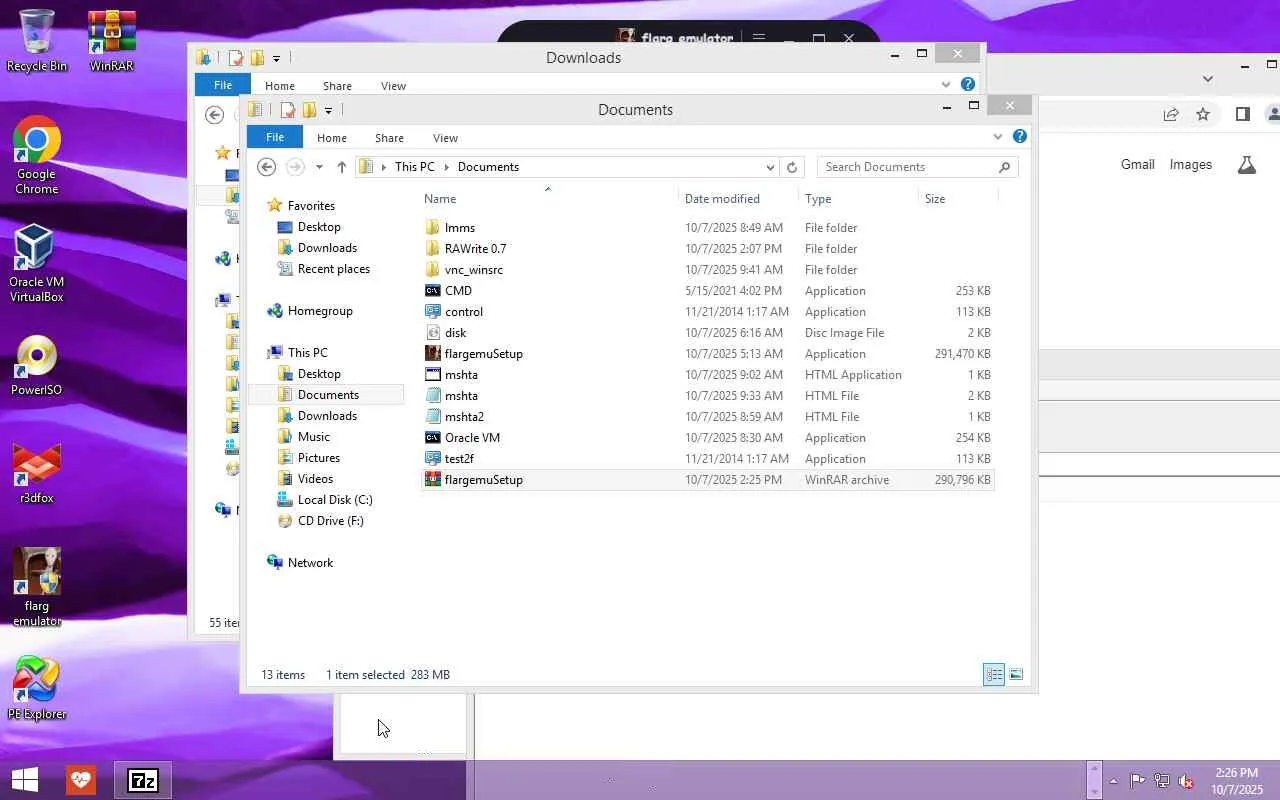
Task: Click This PC in the address bar
Action: point(415,167)
